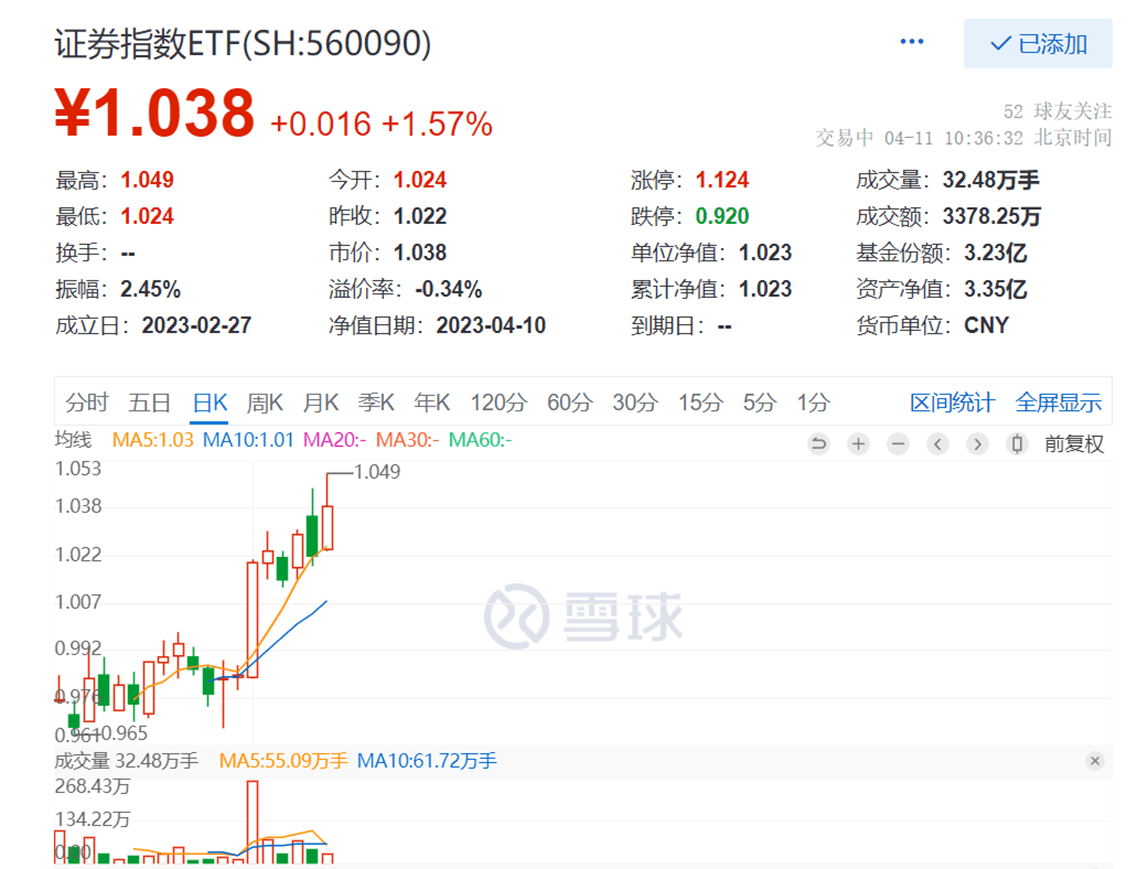Zoom in on the chart with the plus icon
The width and height of the screenshot is (1148, 869).
click(858, 443)
